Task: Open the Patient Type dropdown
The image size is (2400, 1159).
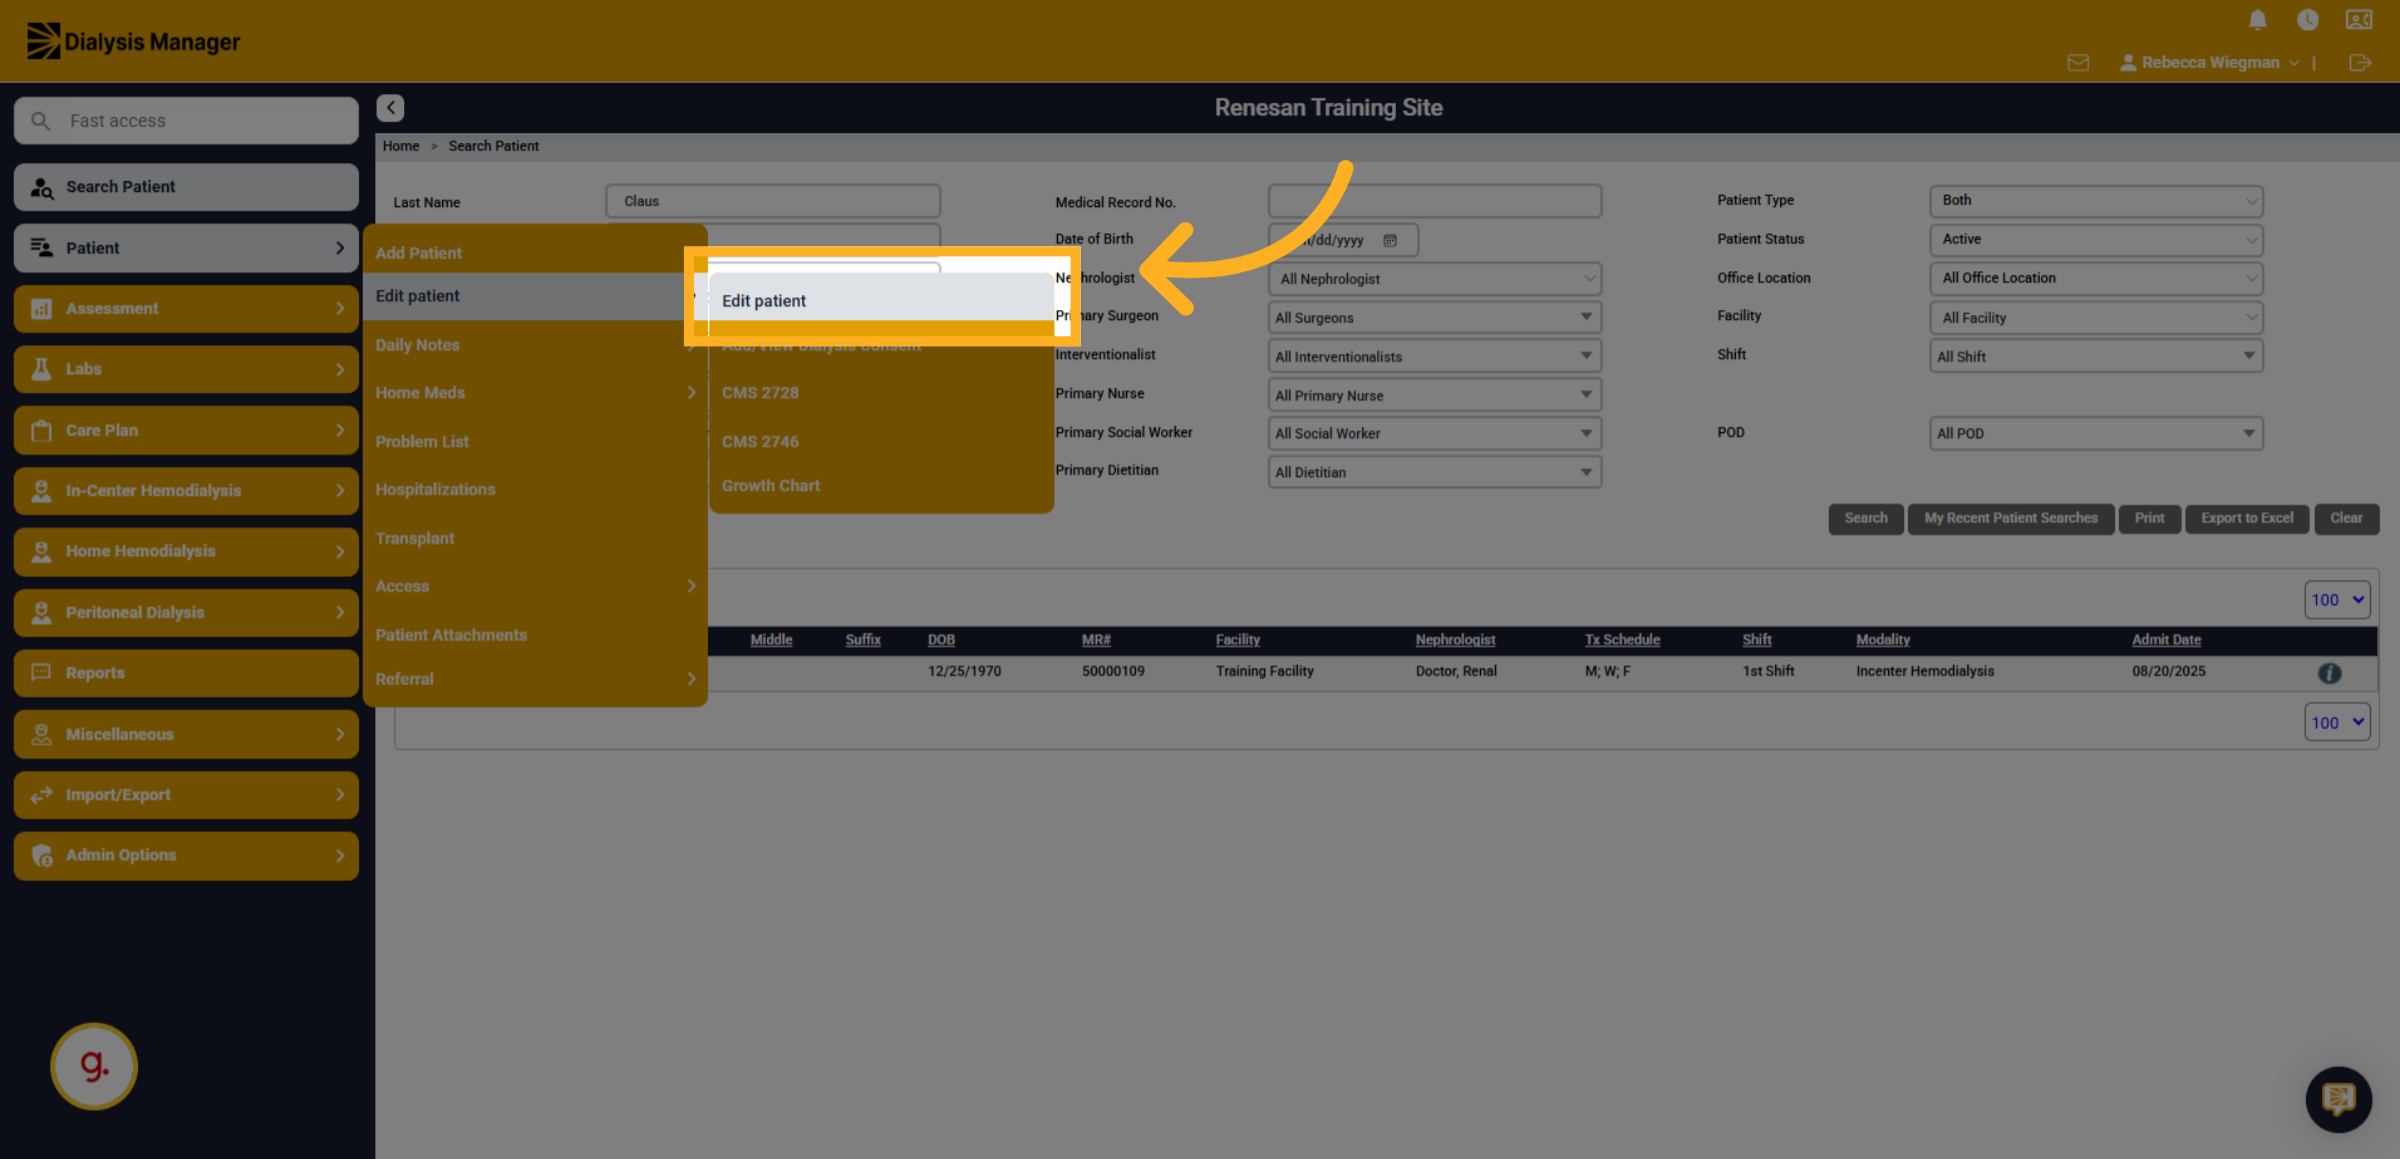Action: pos(2096,201)
